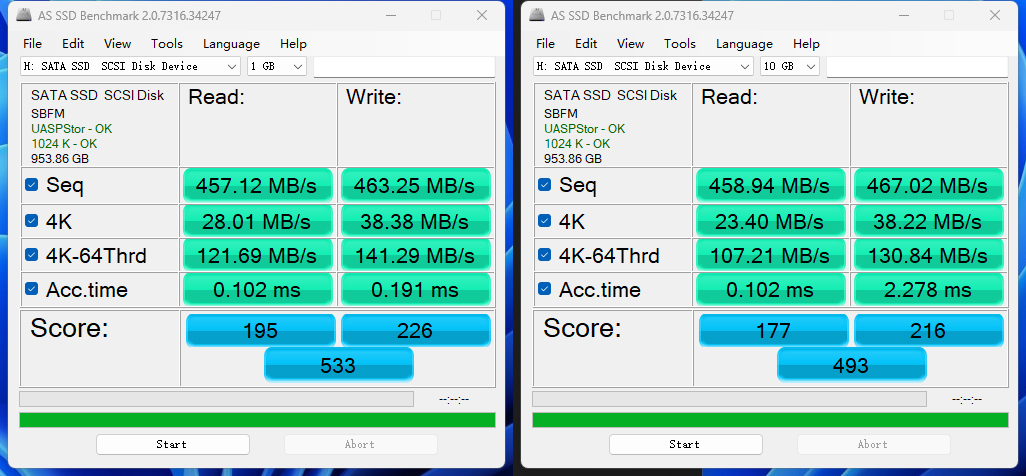Open the Language menu in right window
This screenshot has width=1026, height=476.
744,44
